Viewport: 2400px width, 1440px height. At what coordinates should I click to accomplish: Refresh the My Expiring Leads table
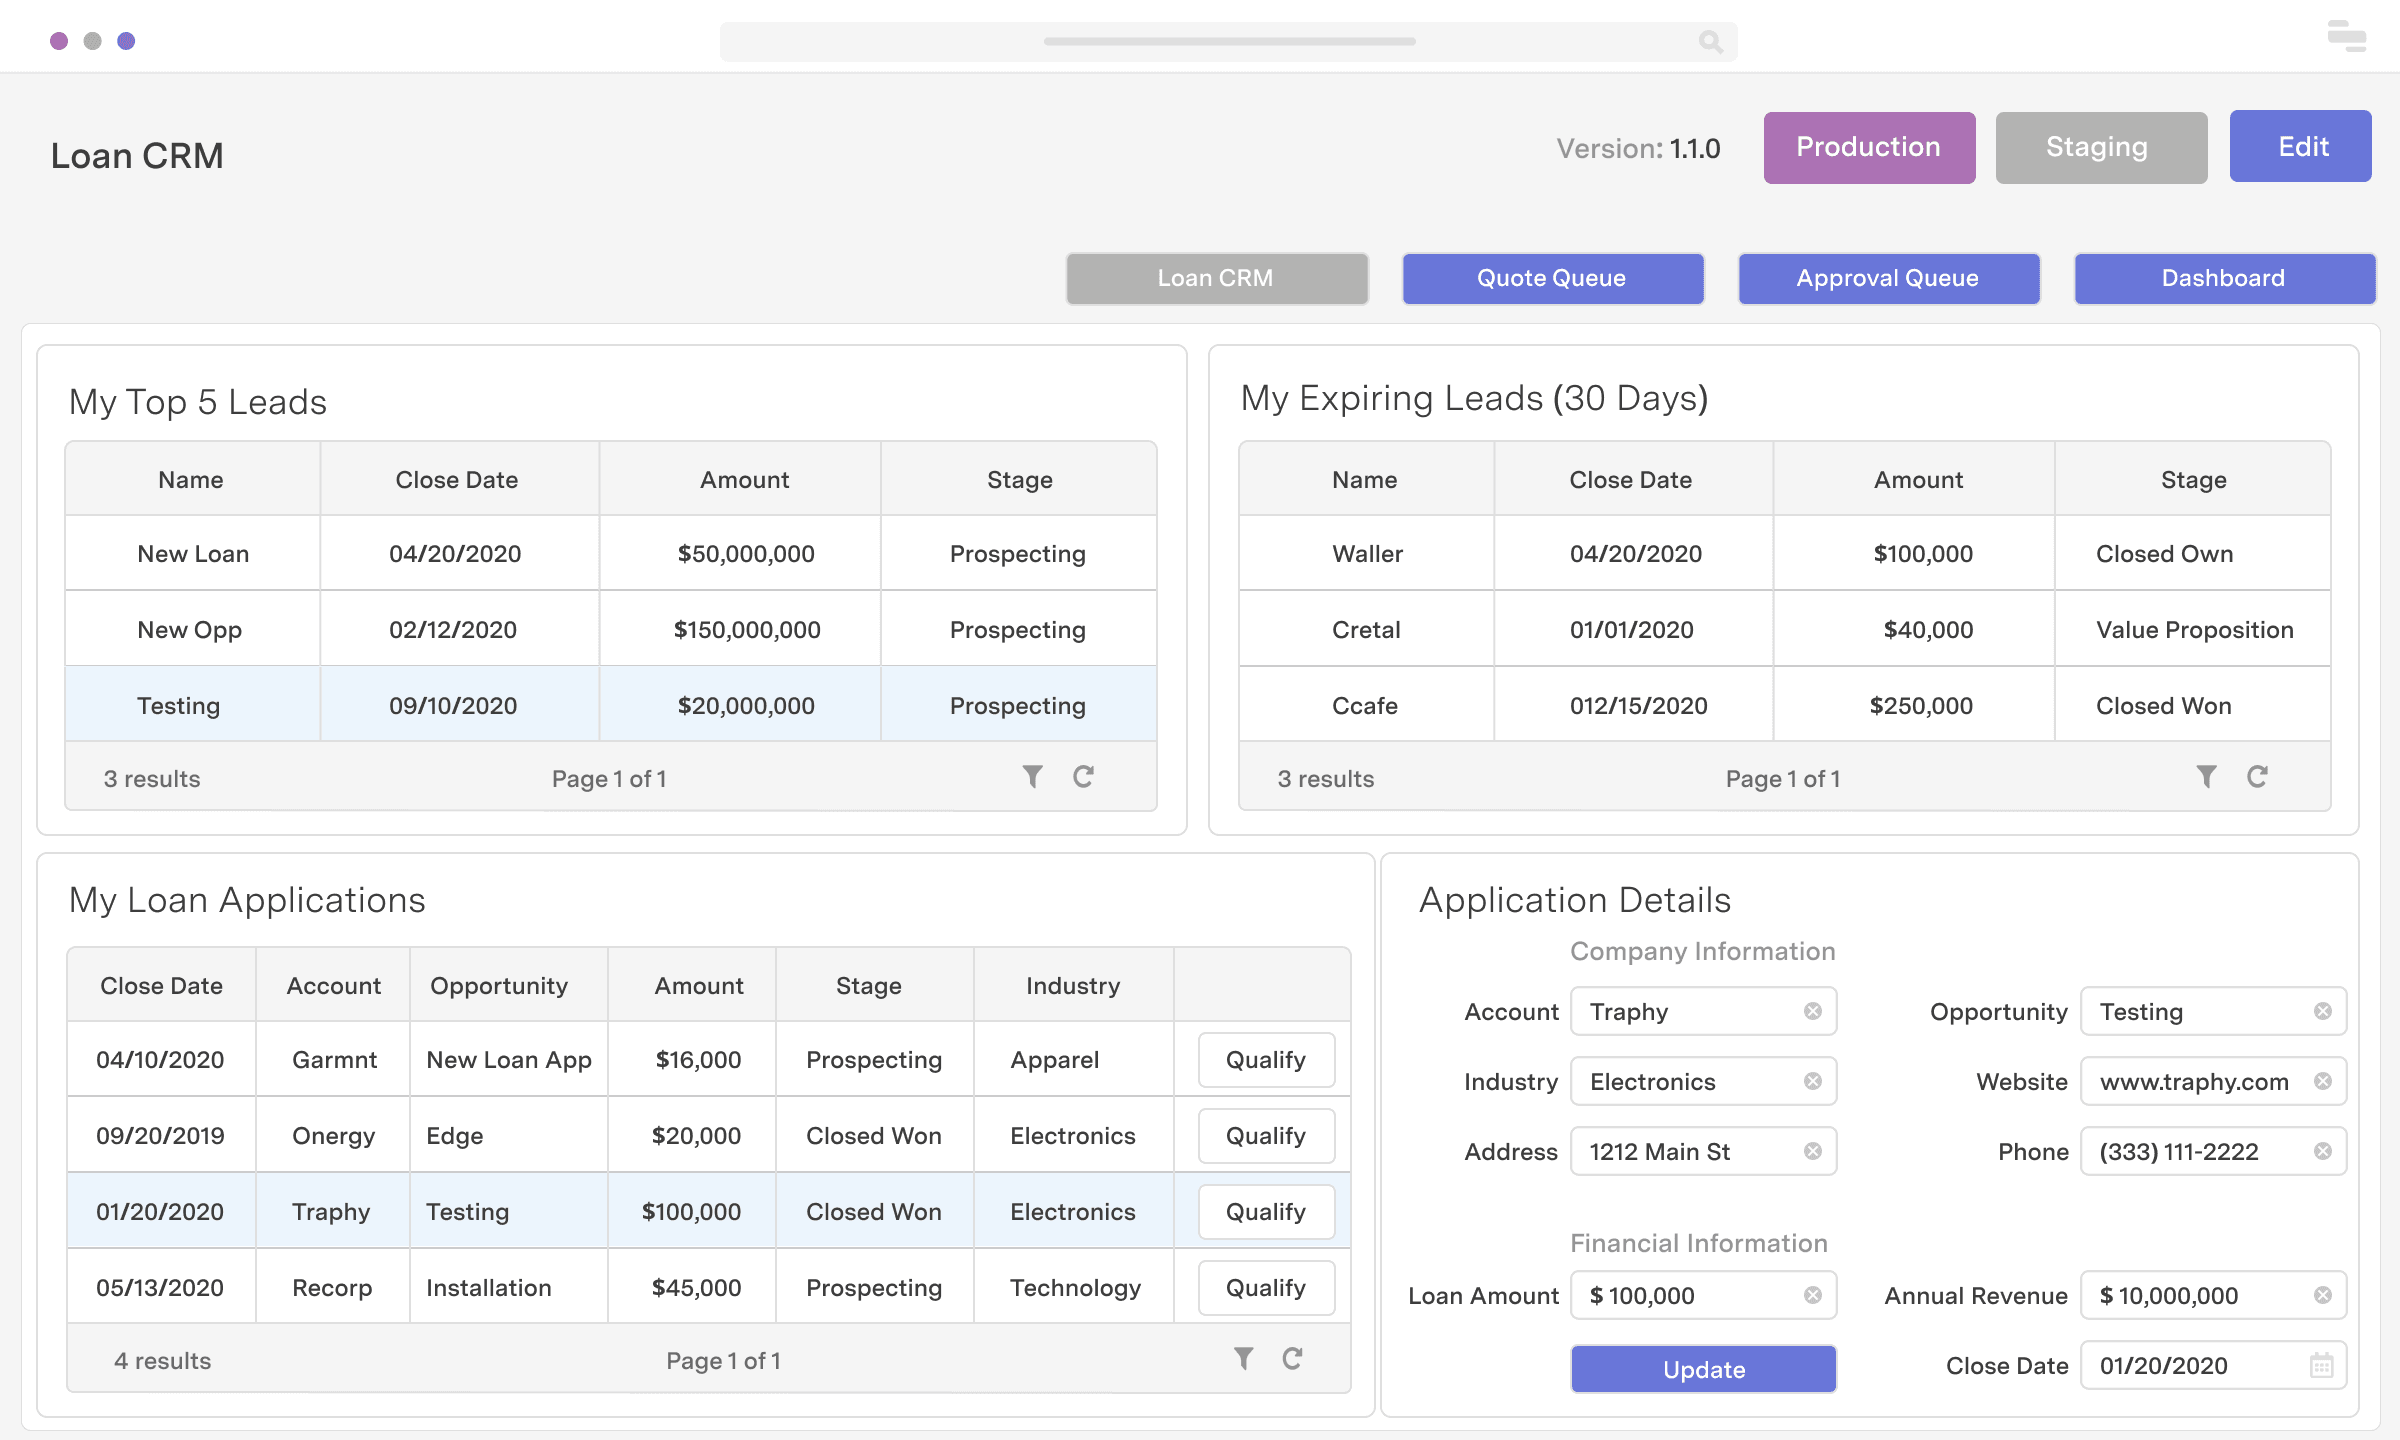coord(2258,776)
